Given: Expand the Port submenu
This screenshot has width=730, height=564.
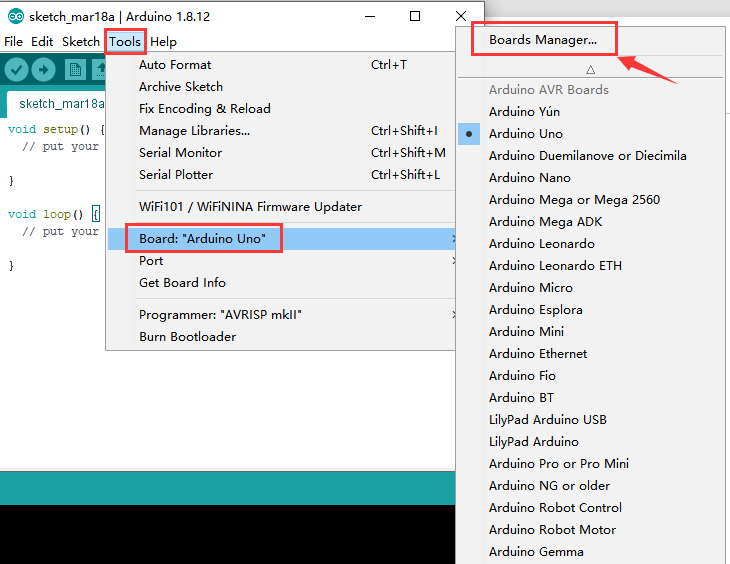Looking at the screenshot, I should (x=281, y=261).
